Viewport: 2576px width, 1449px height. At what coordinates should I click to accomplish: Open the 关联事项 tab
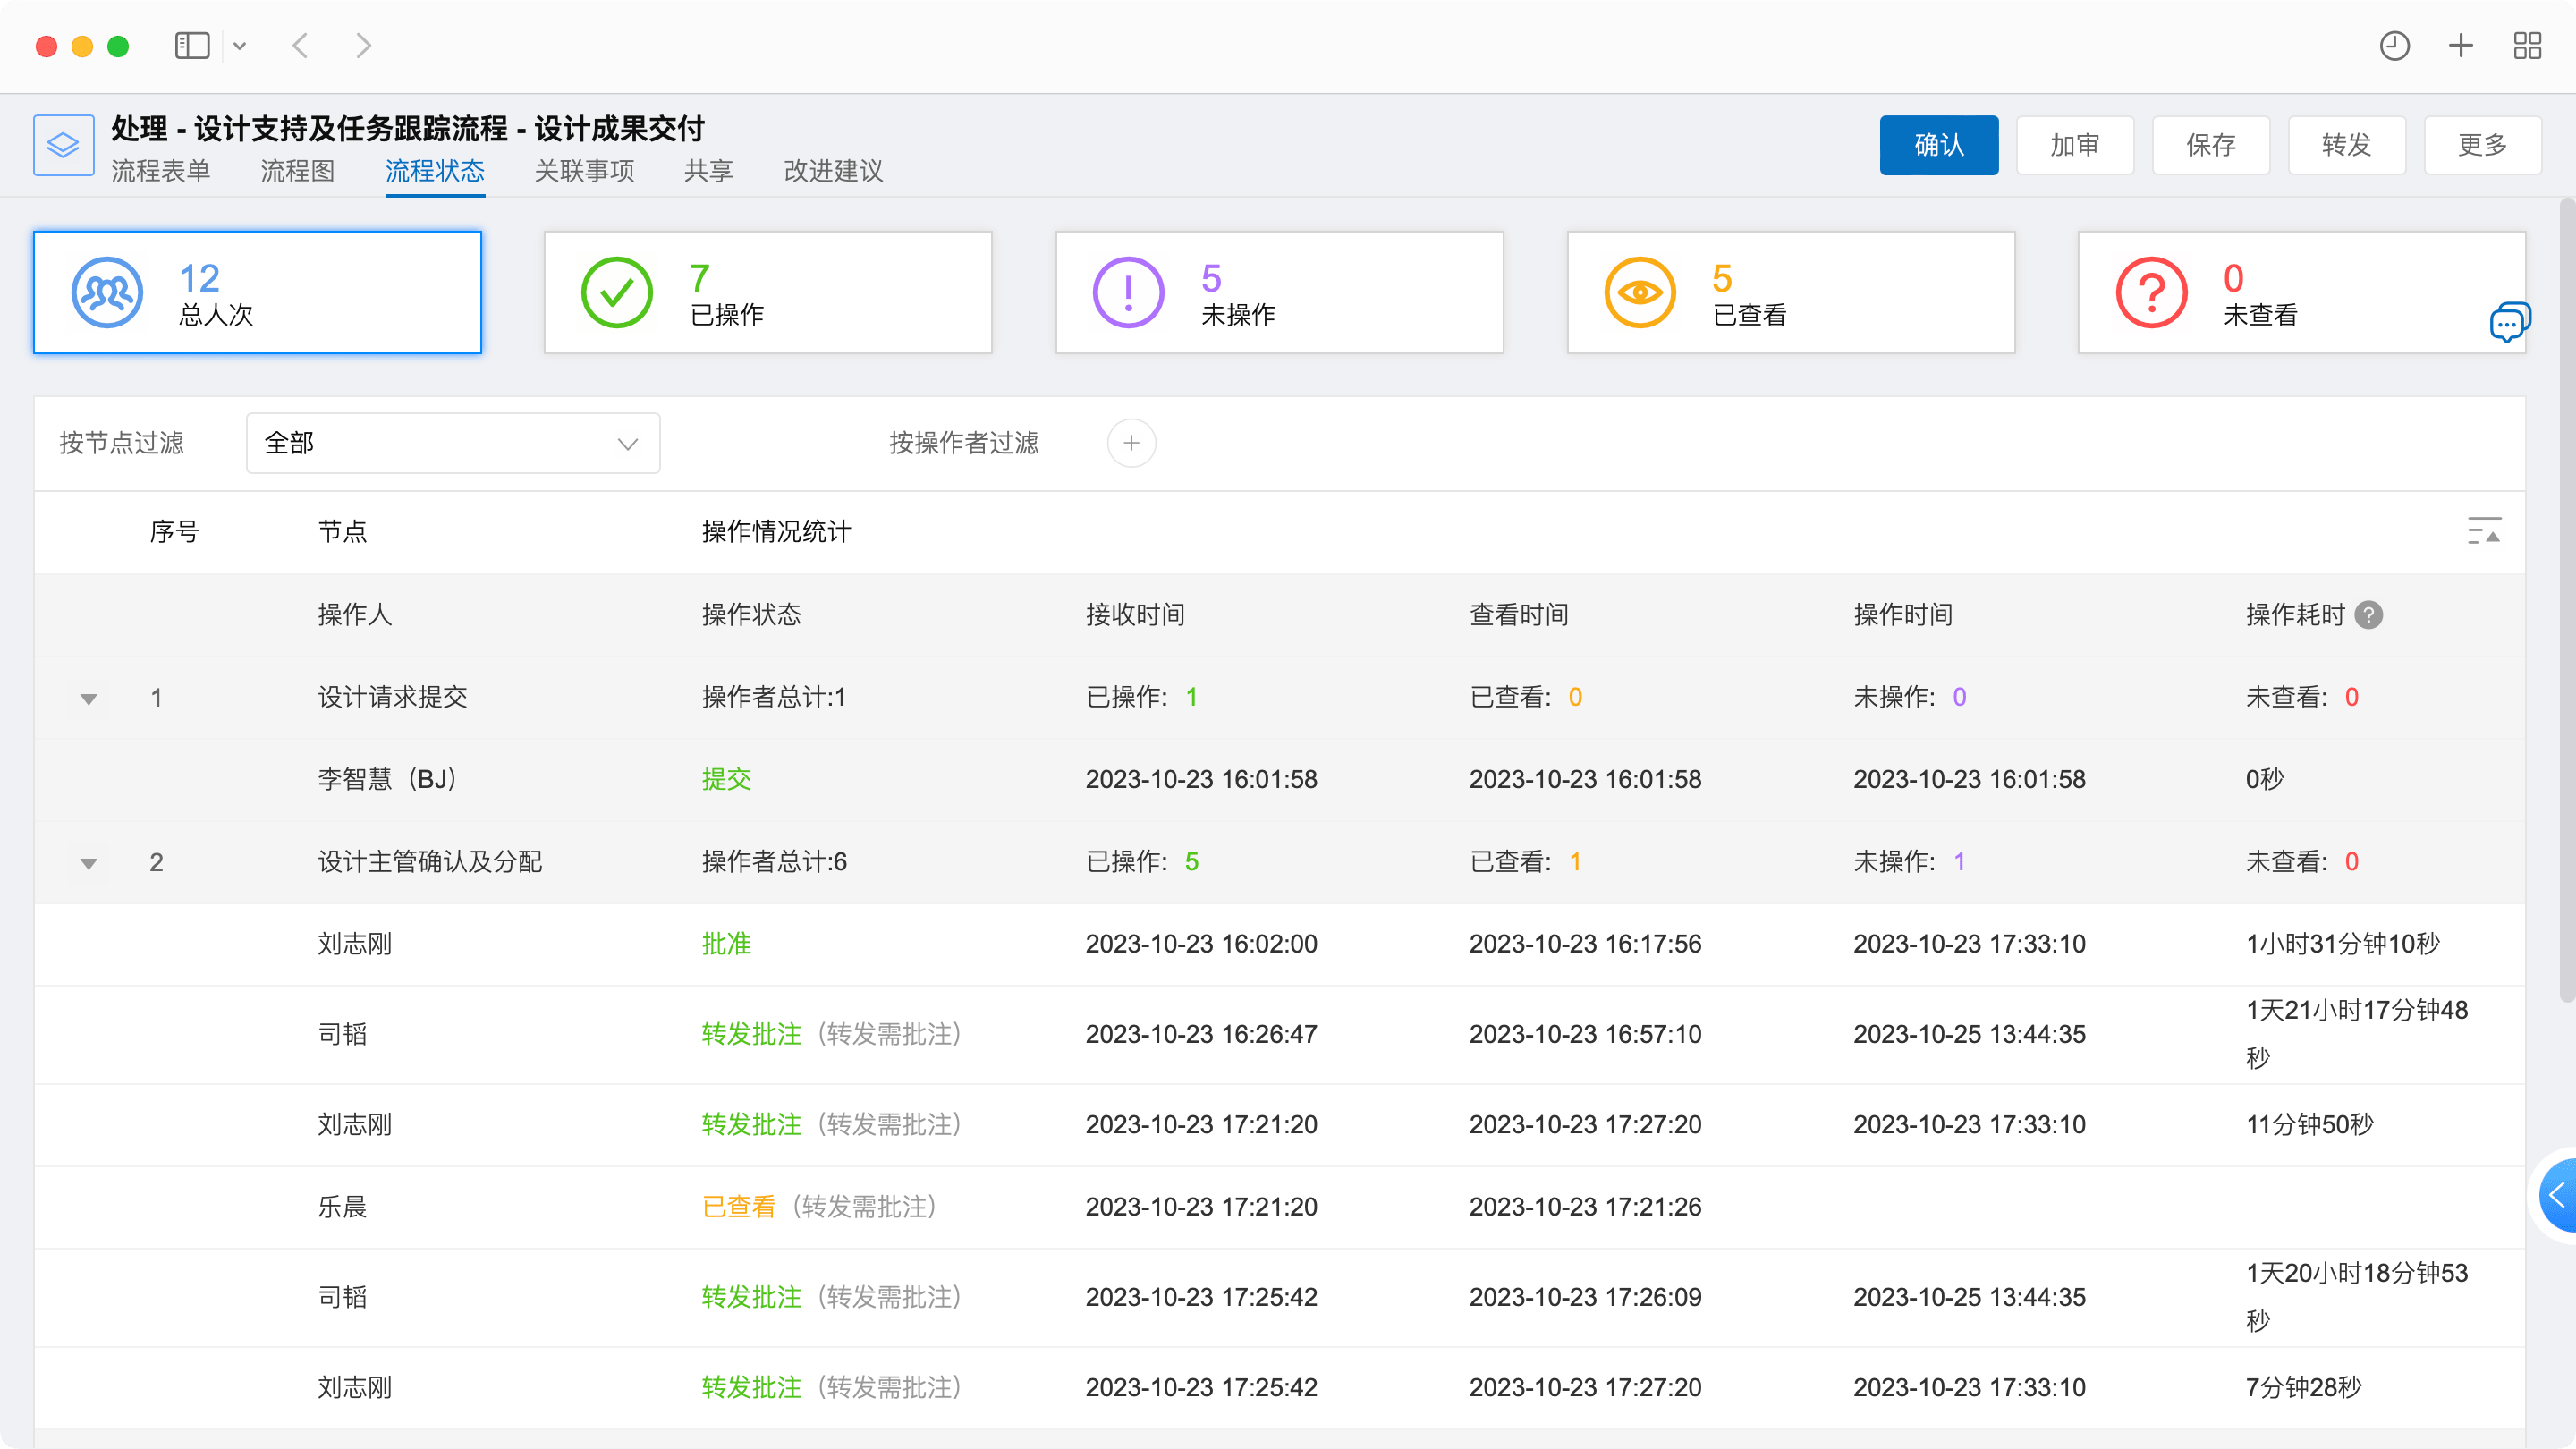click(x=584, y=171)
